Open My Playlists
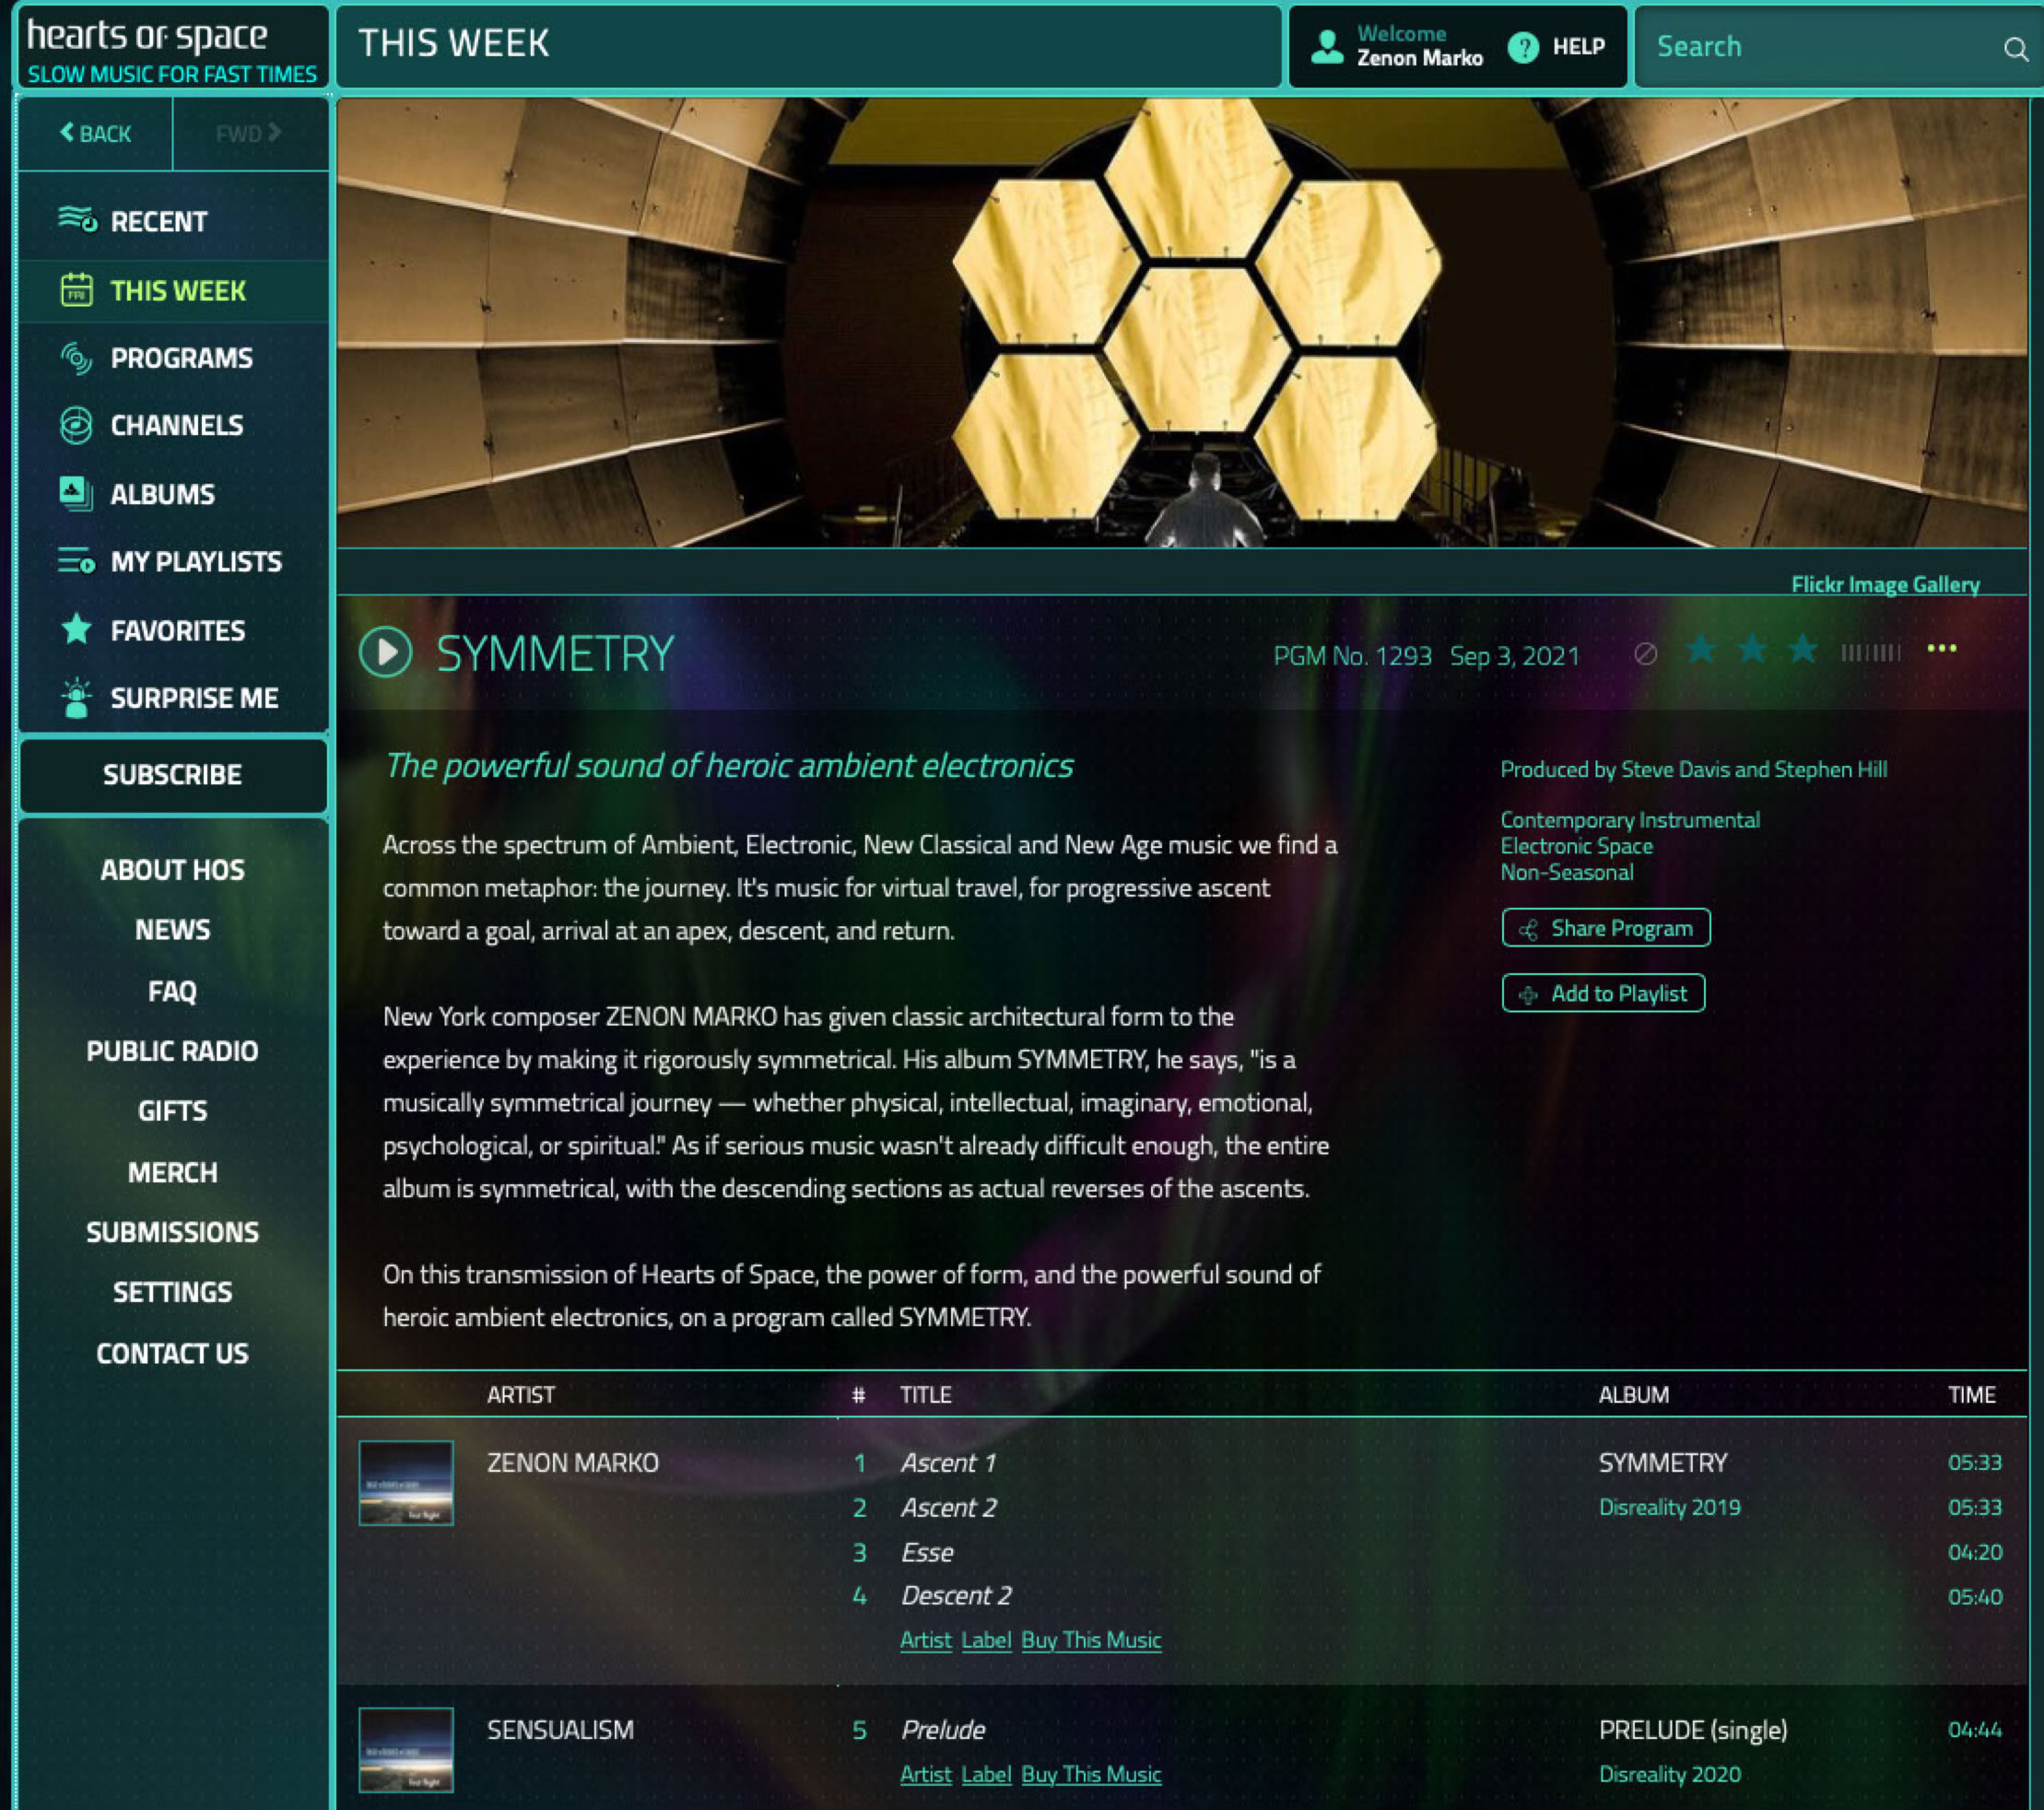This screenshot has height=1810, width=2044. point(196,562)
